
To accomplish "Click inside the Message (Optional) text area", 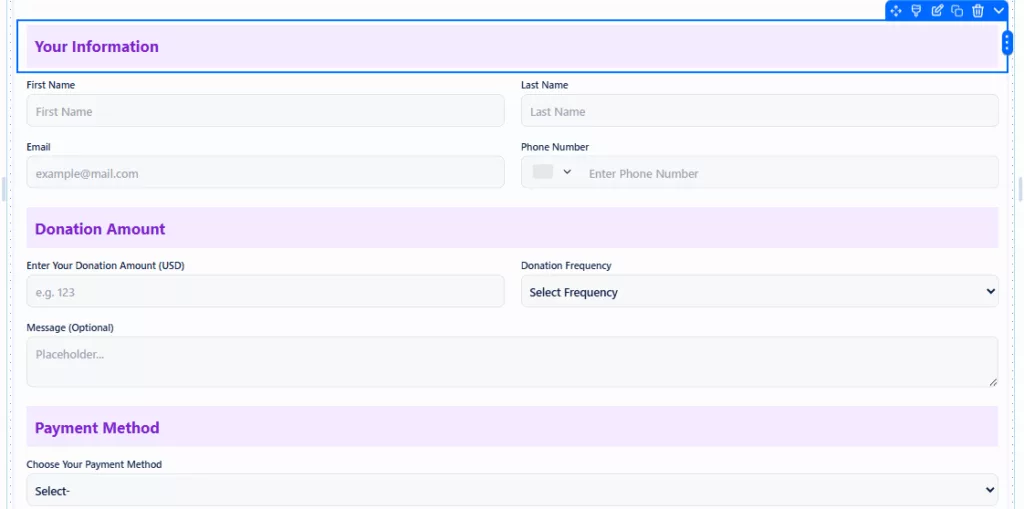I will [512, 361].
